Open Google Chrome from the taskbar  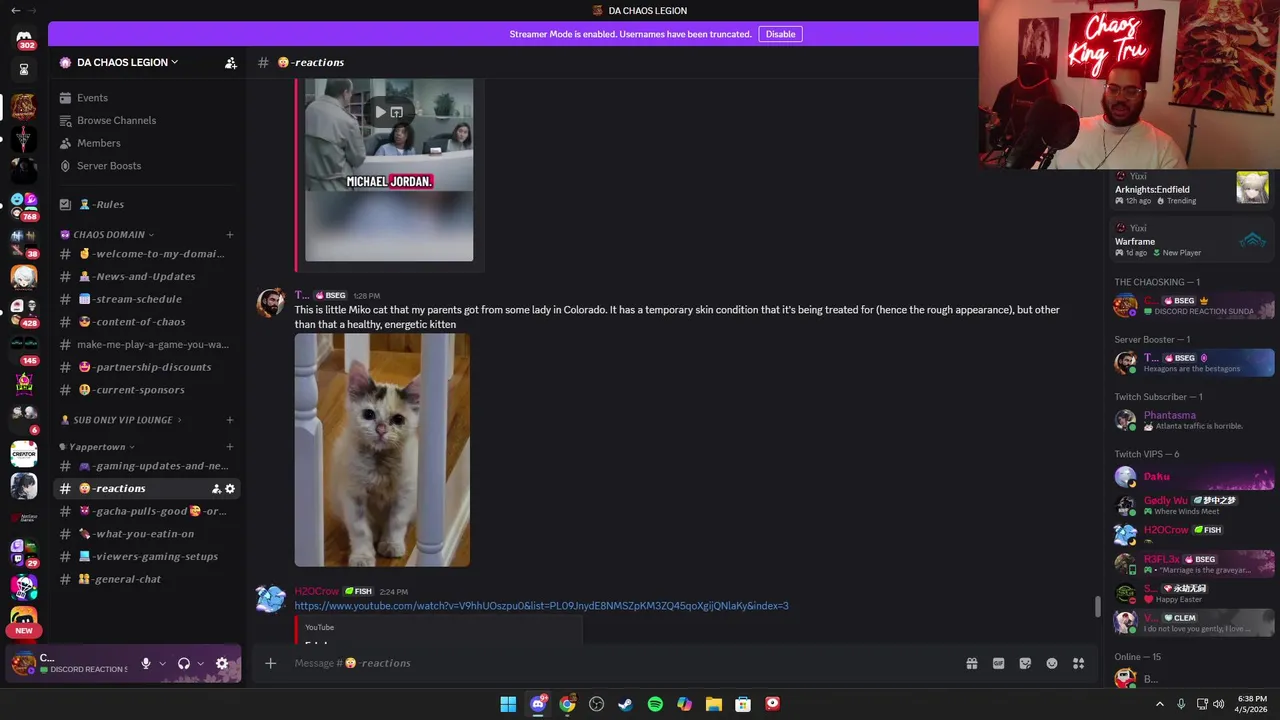567,704
